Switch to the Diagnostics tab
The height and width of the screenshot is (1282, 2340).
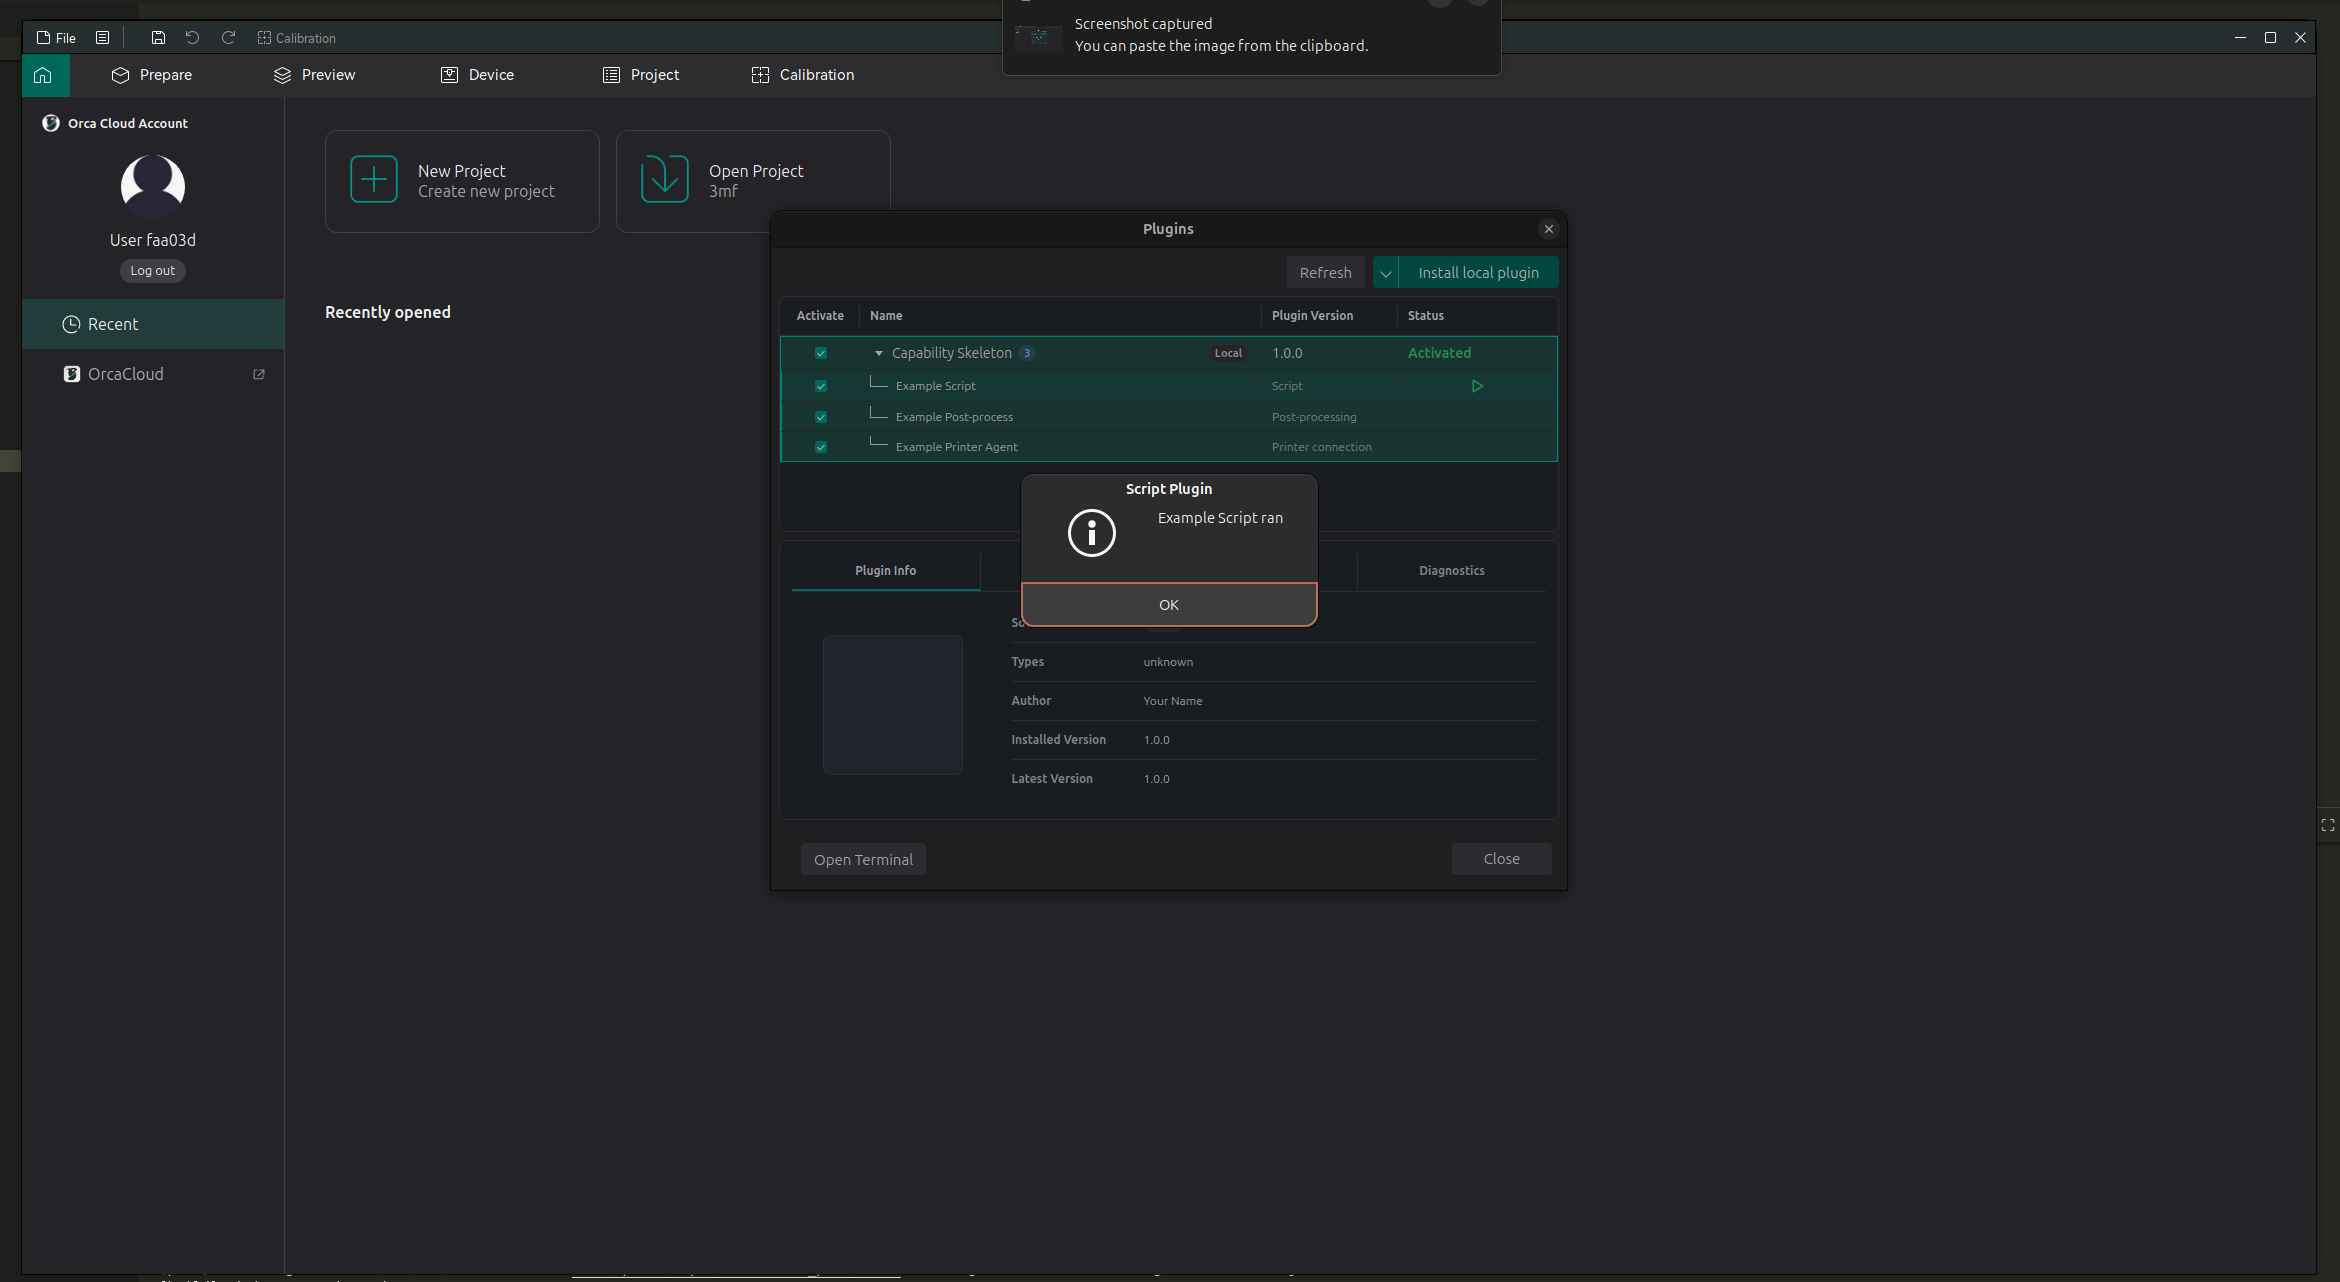[1451, 571]
